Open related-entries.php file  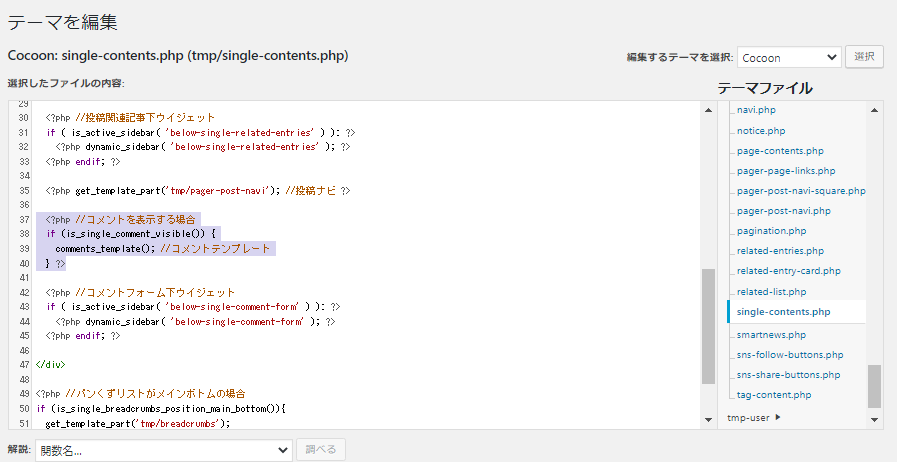click(x=780, y=251)
